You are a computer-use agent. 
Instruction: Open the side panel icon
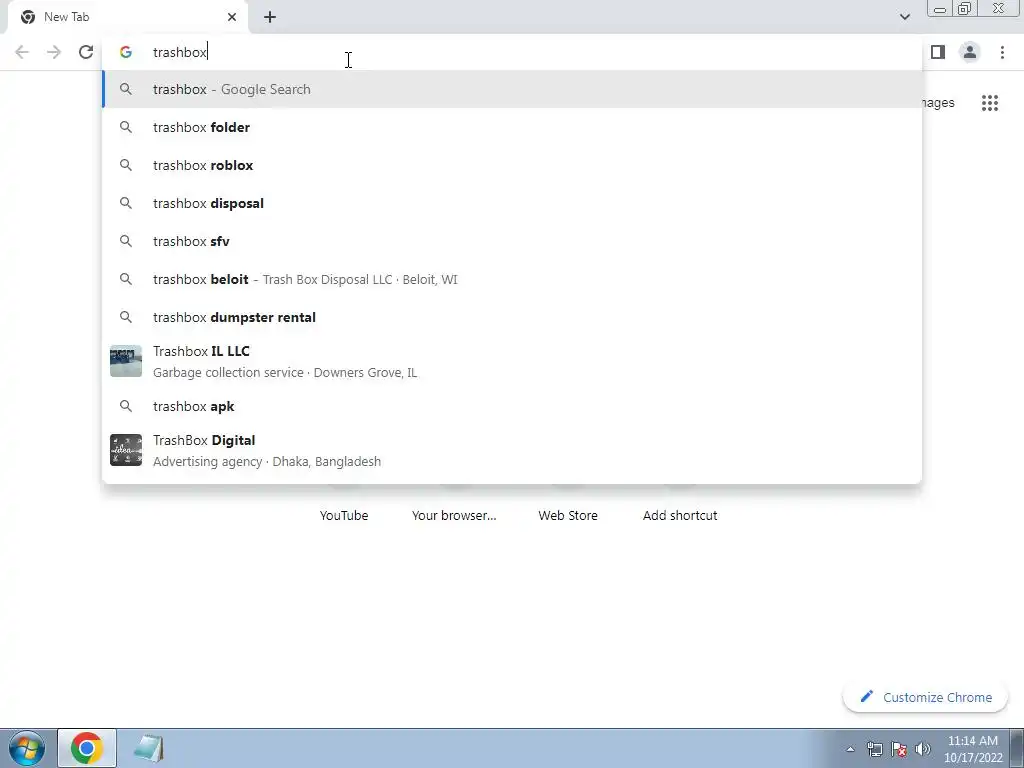click(938, 52)
